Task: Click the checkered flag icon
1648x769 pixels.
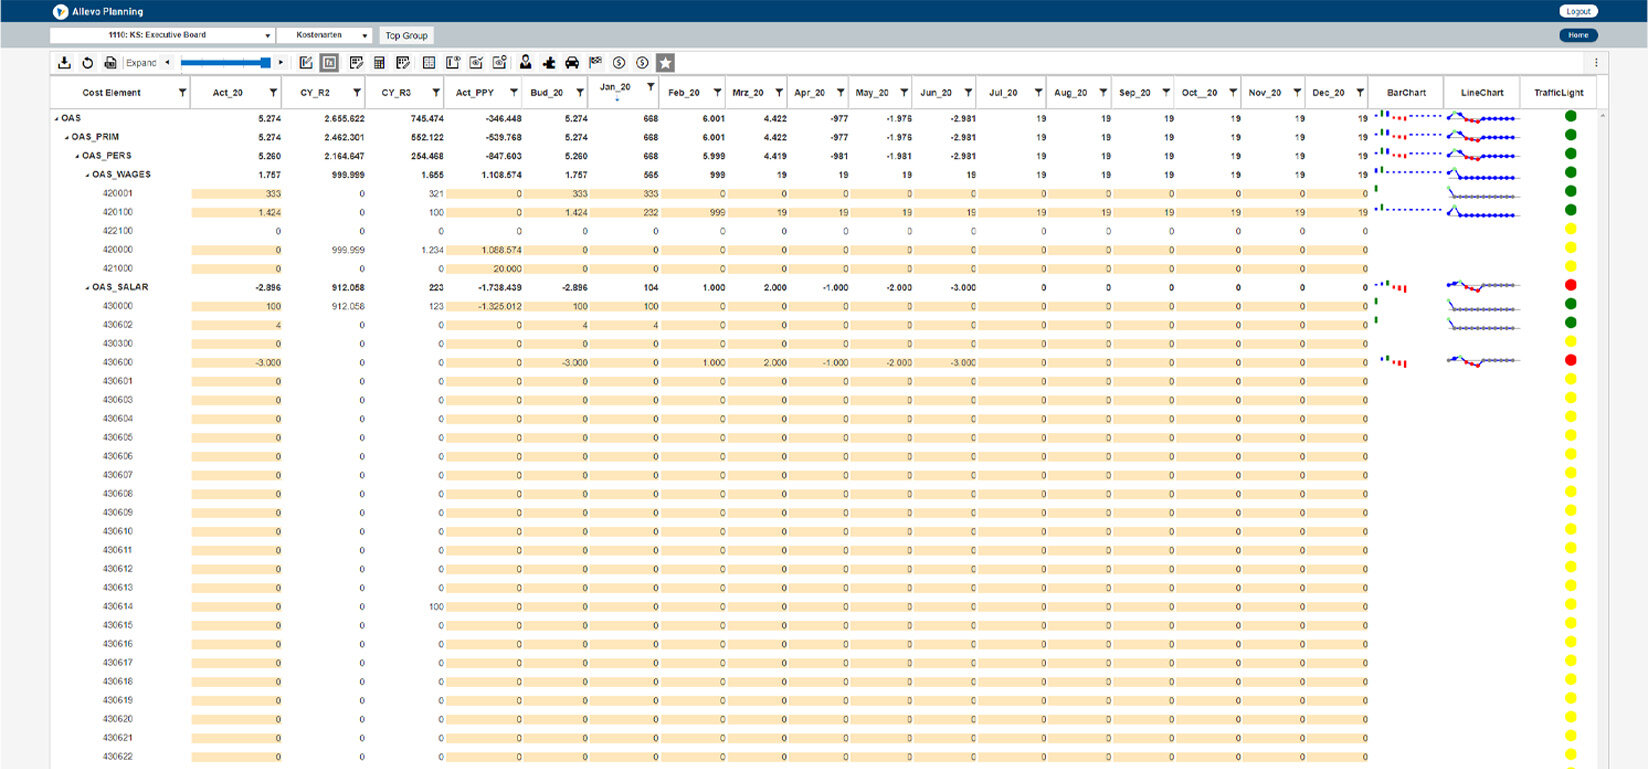Action: tap(596, 63)
